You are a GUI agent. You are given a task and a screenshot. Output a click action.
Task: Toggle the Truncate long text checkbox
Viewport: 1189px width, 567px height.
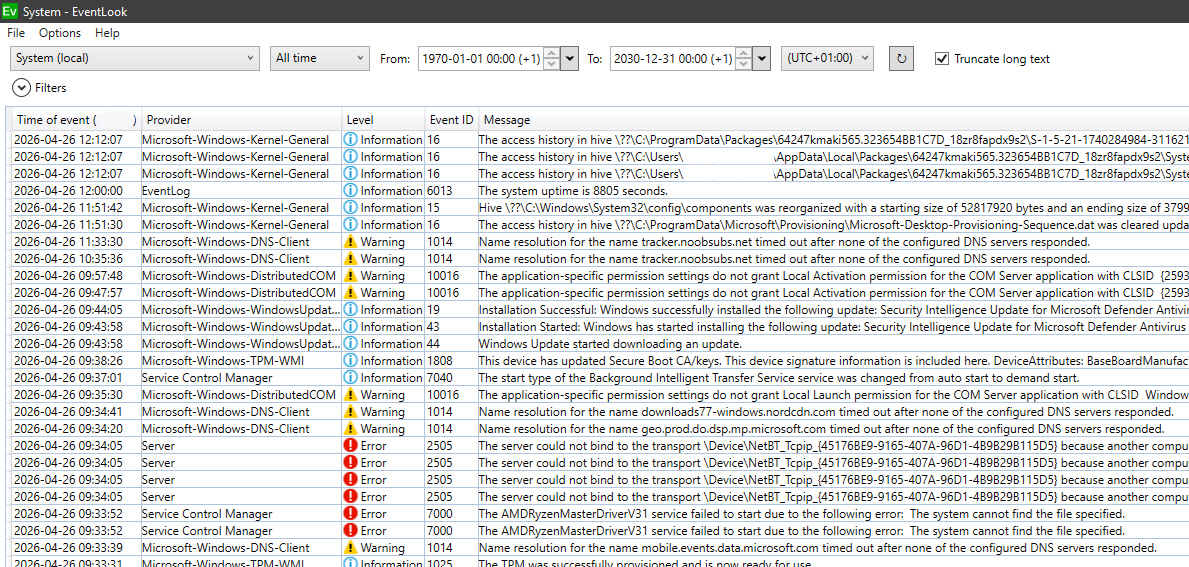[x=942, y=58]
